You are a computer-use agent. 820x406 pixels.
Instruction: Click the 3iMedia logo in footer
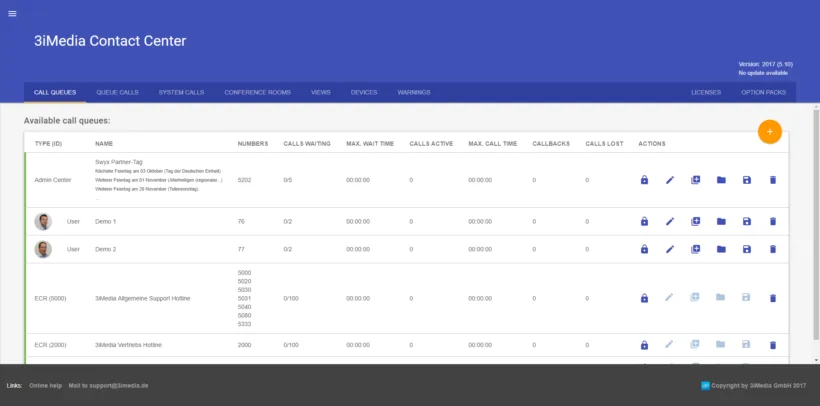point(705,386)
